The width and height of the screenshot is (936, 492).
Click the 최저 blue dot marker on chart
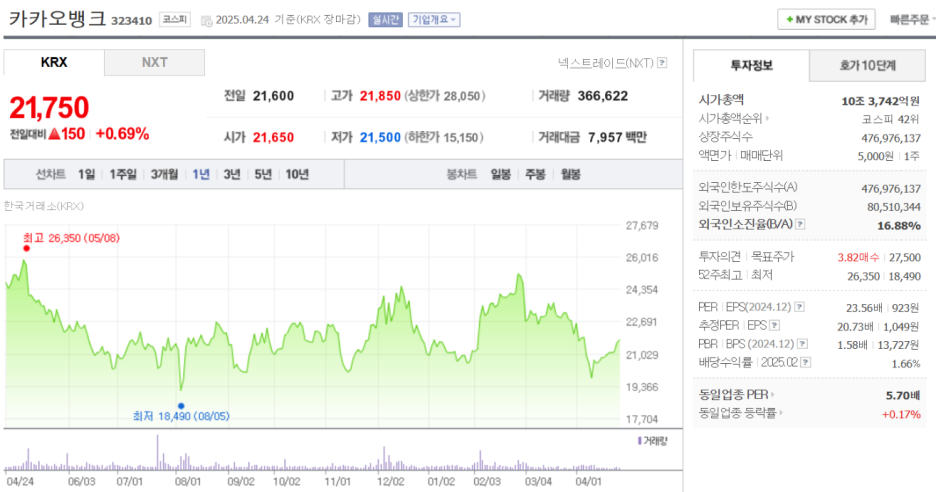(x=181, y=406)
